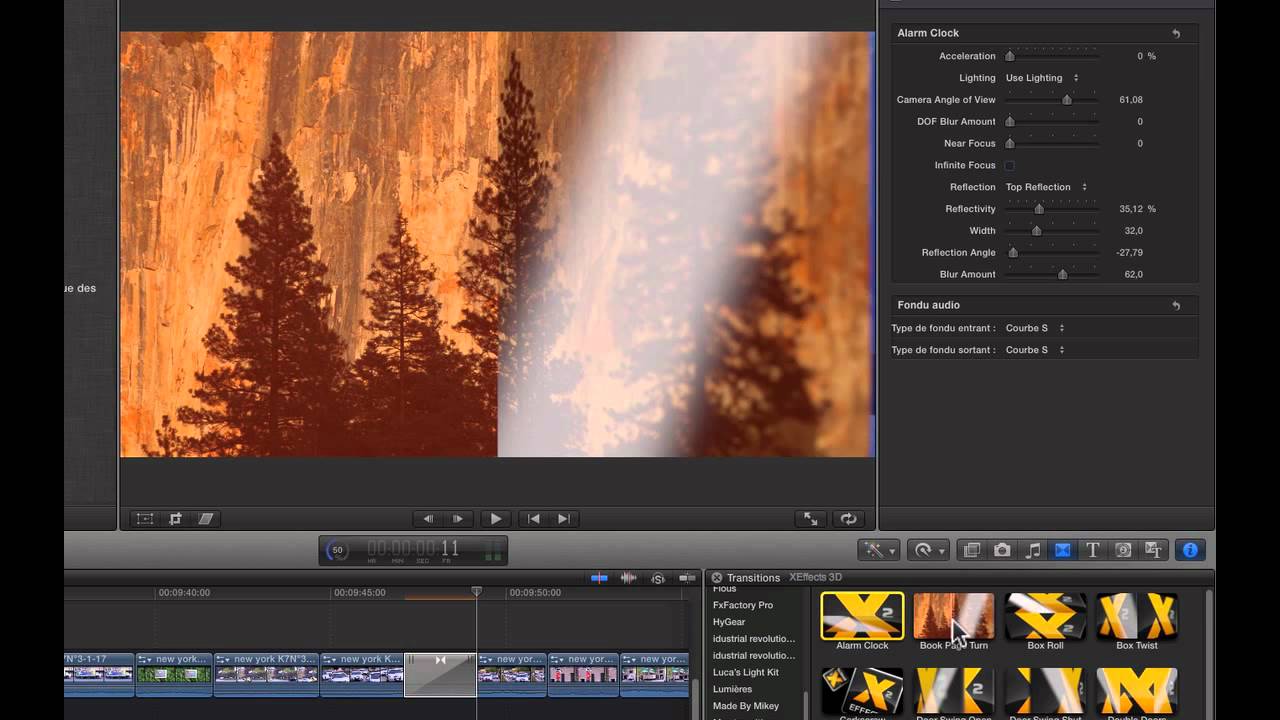Screen dimensions: 1280x720
Task: Open the Reflection dropdown
Action: [1046, 187]
